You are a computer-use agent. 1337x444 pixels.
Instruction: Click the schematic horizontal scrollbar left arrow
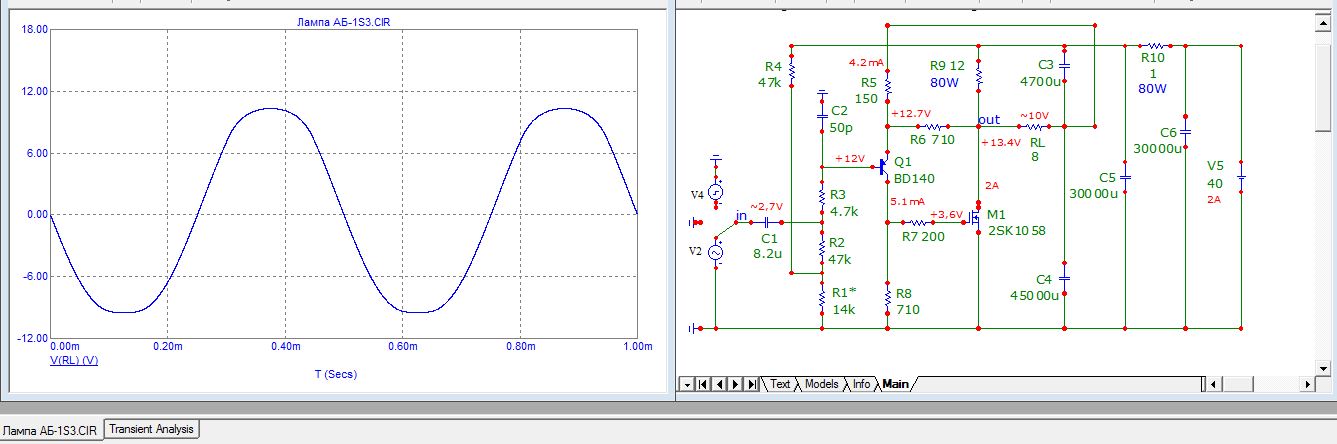coord(1214,384)
